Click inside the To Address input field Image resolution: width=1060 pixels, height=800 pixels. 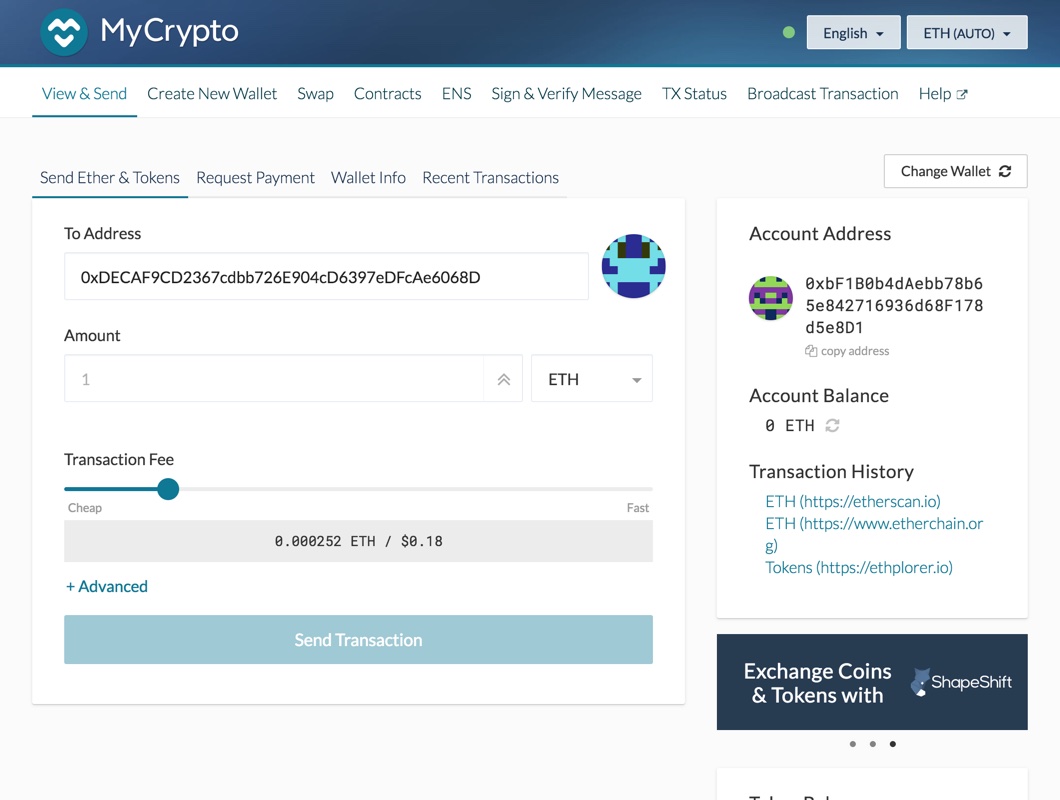click(x=325, y=276)
